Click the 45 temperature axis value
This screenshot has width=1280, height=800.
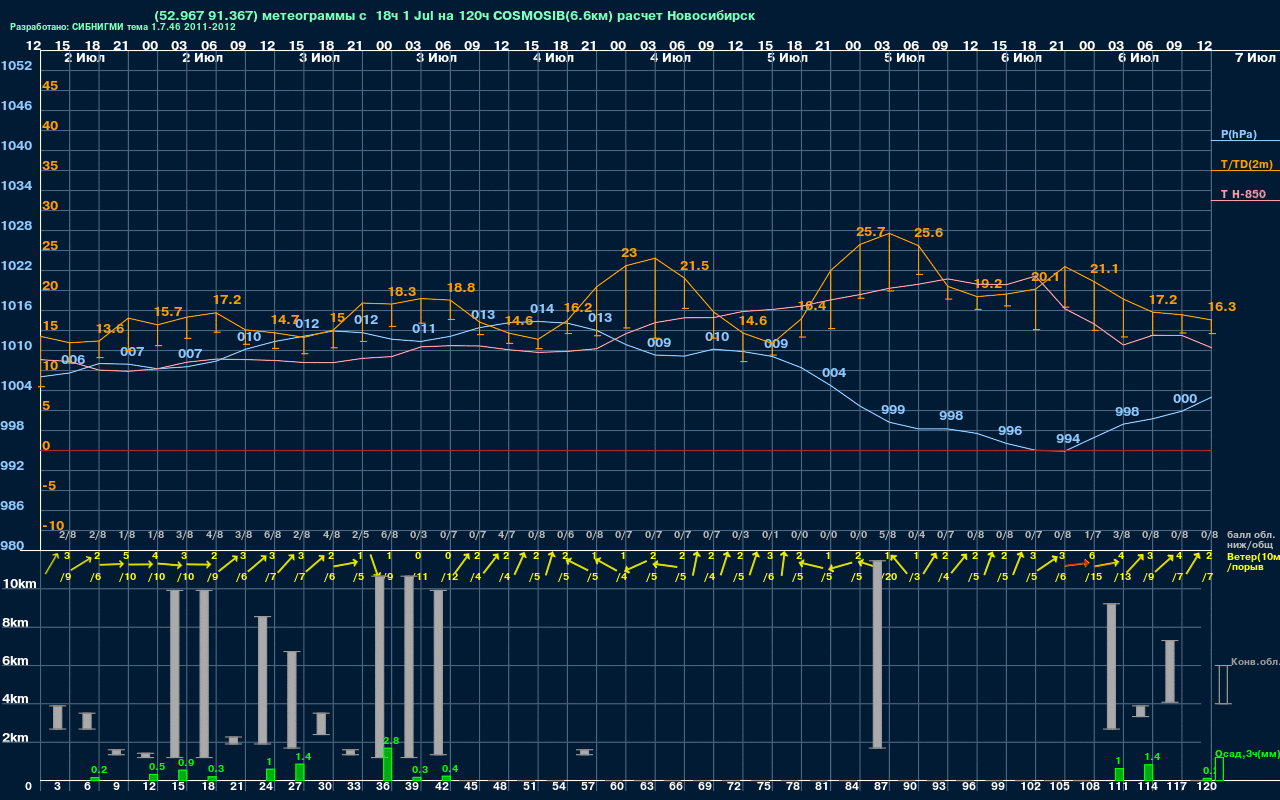(x=50, y=86)
